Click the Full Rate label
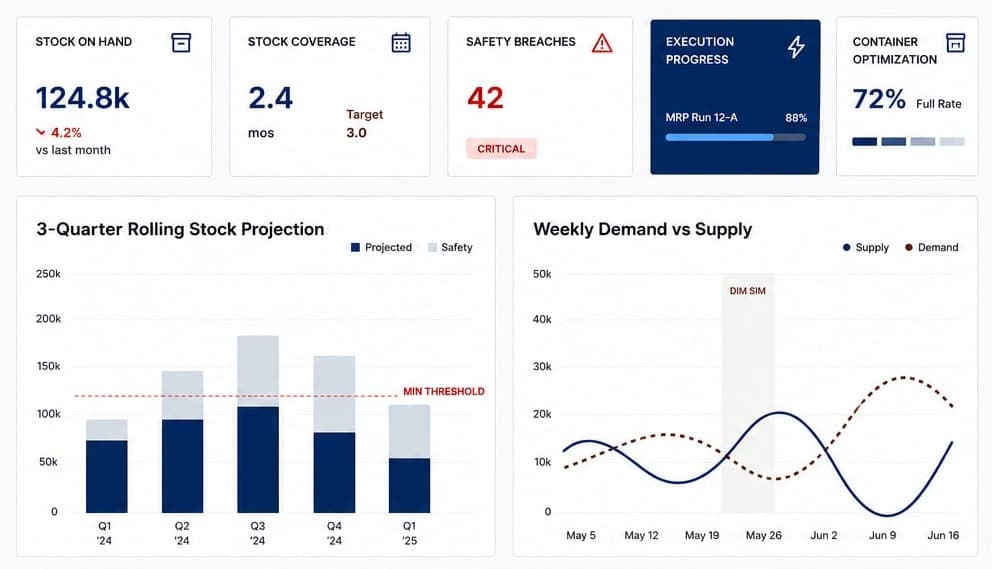 point(939,104)
